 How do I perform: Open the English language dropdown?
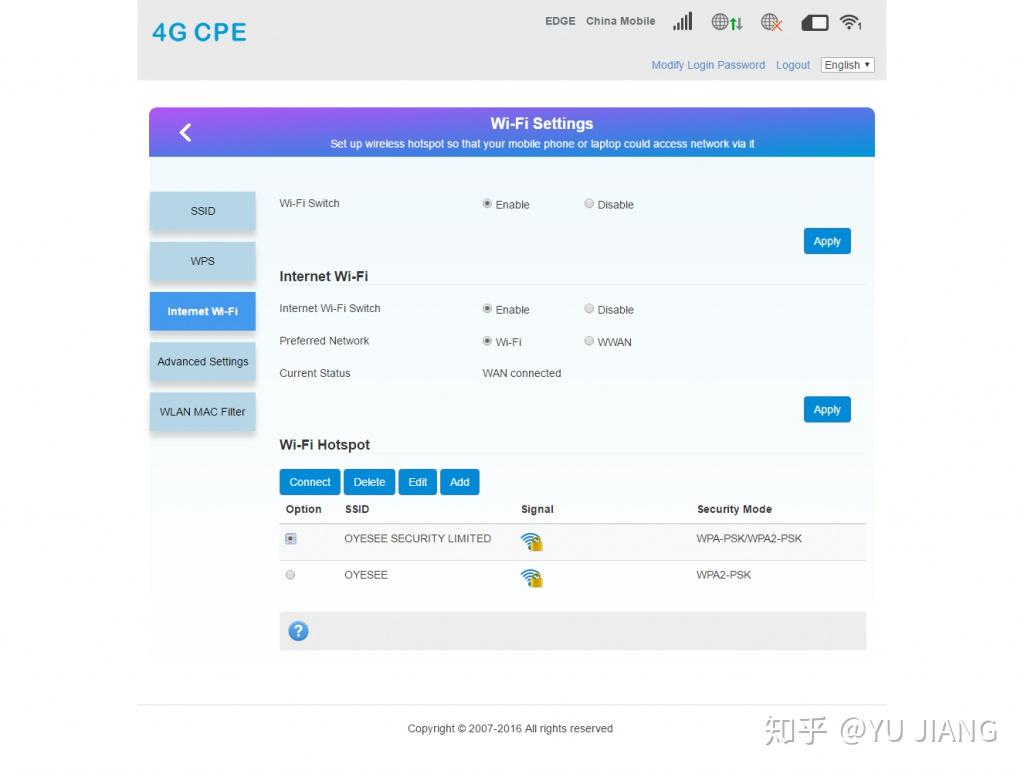pos(846,64)
